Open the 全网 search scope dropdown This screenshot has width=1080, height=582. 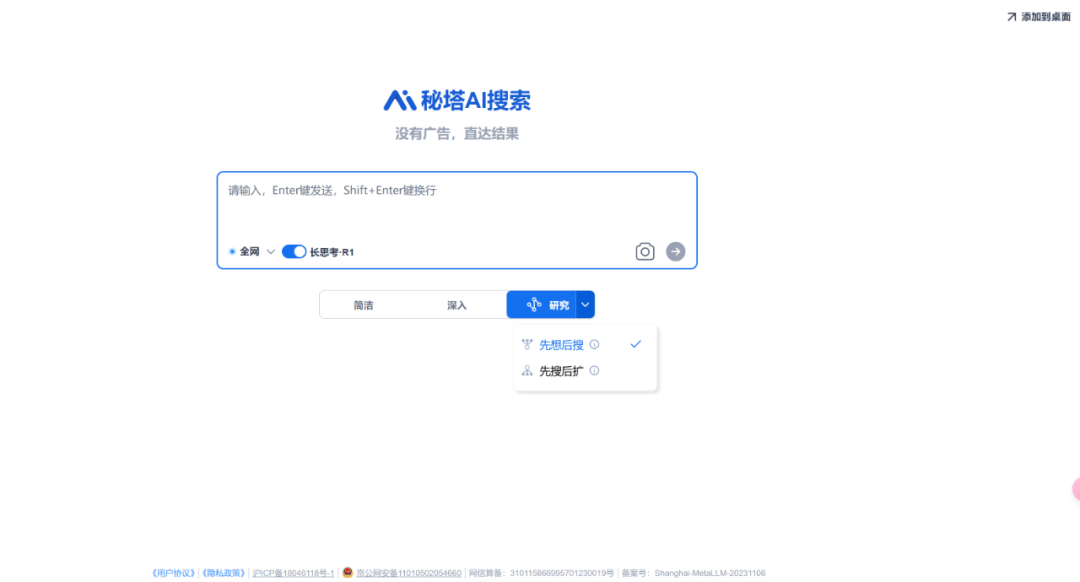[252, 251]
